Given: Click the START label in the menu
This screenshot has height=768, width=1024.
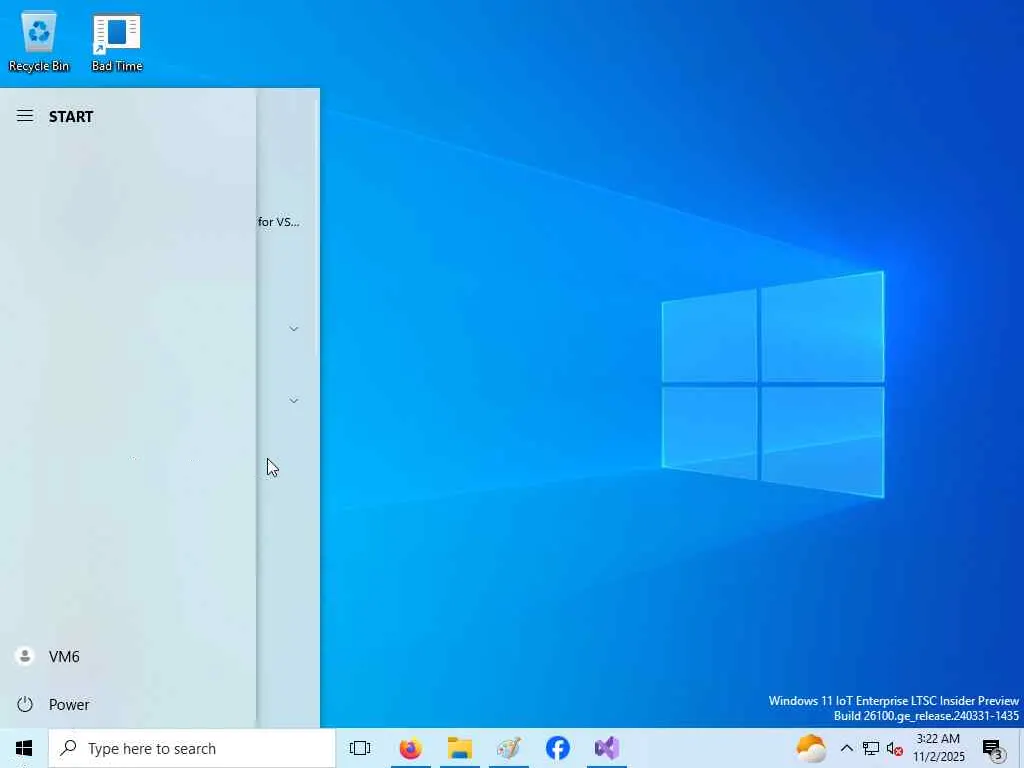Looking at the screenshot, I should [71, 117].
